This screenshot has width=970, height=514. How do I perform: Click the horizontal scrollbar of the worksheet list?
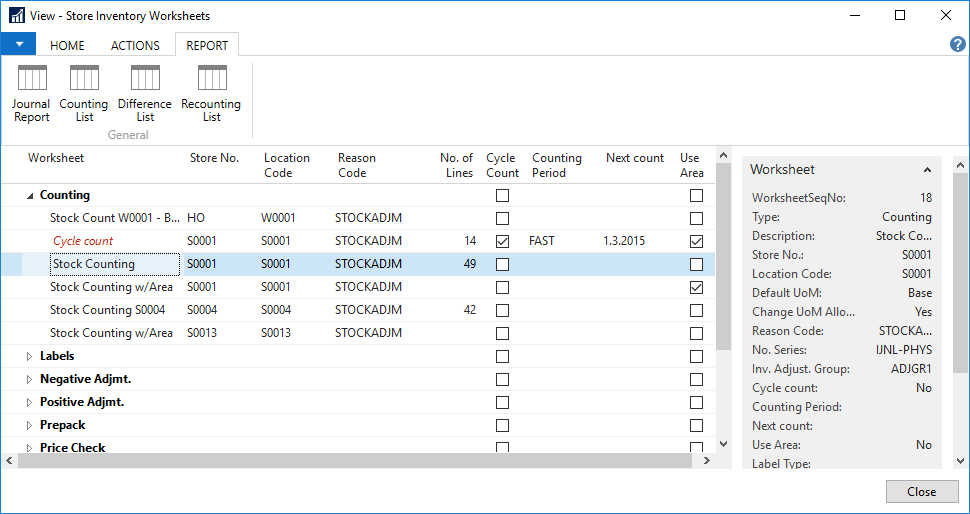(x=350, y=460)
